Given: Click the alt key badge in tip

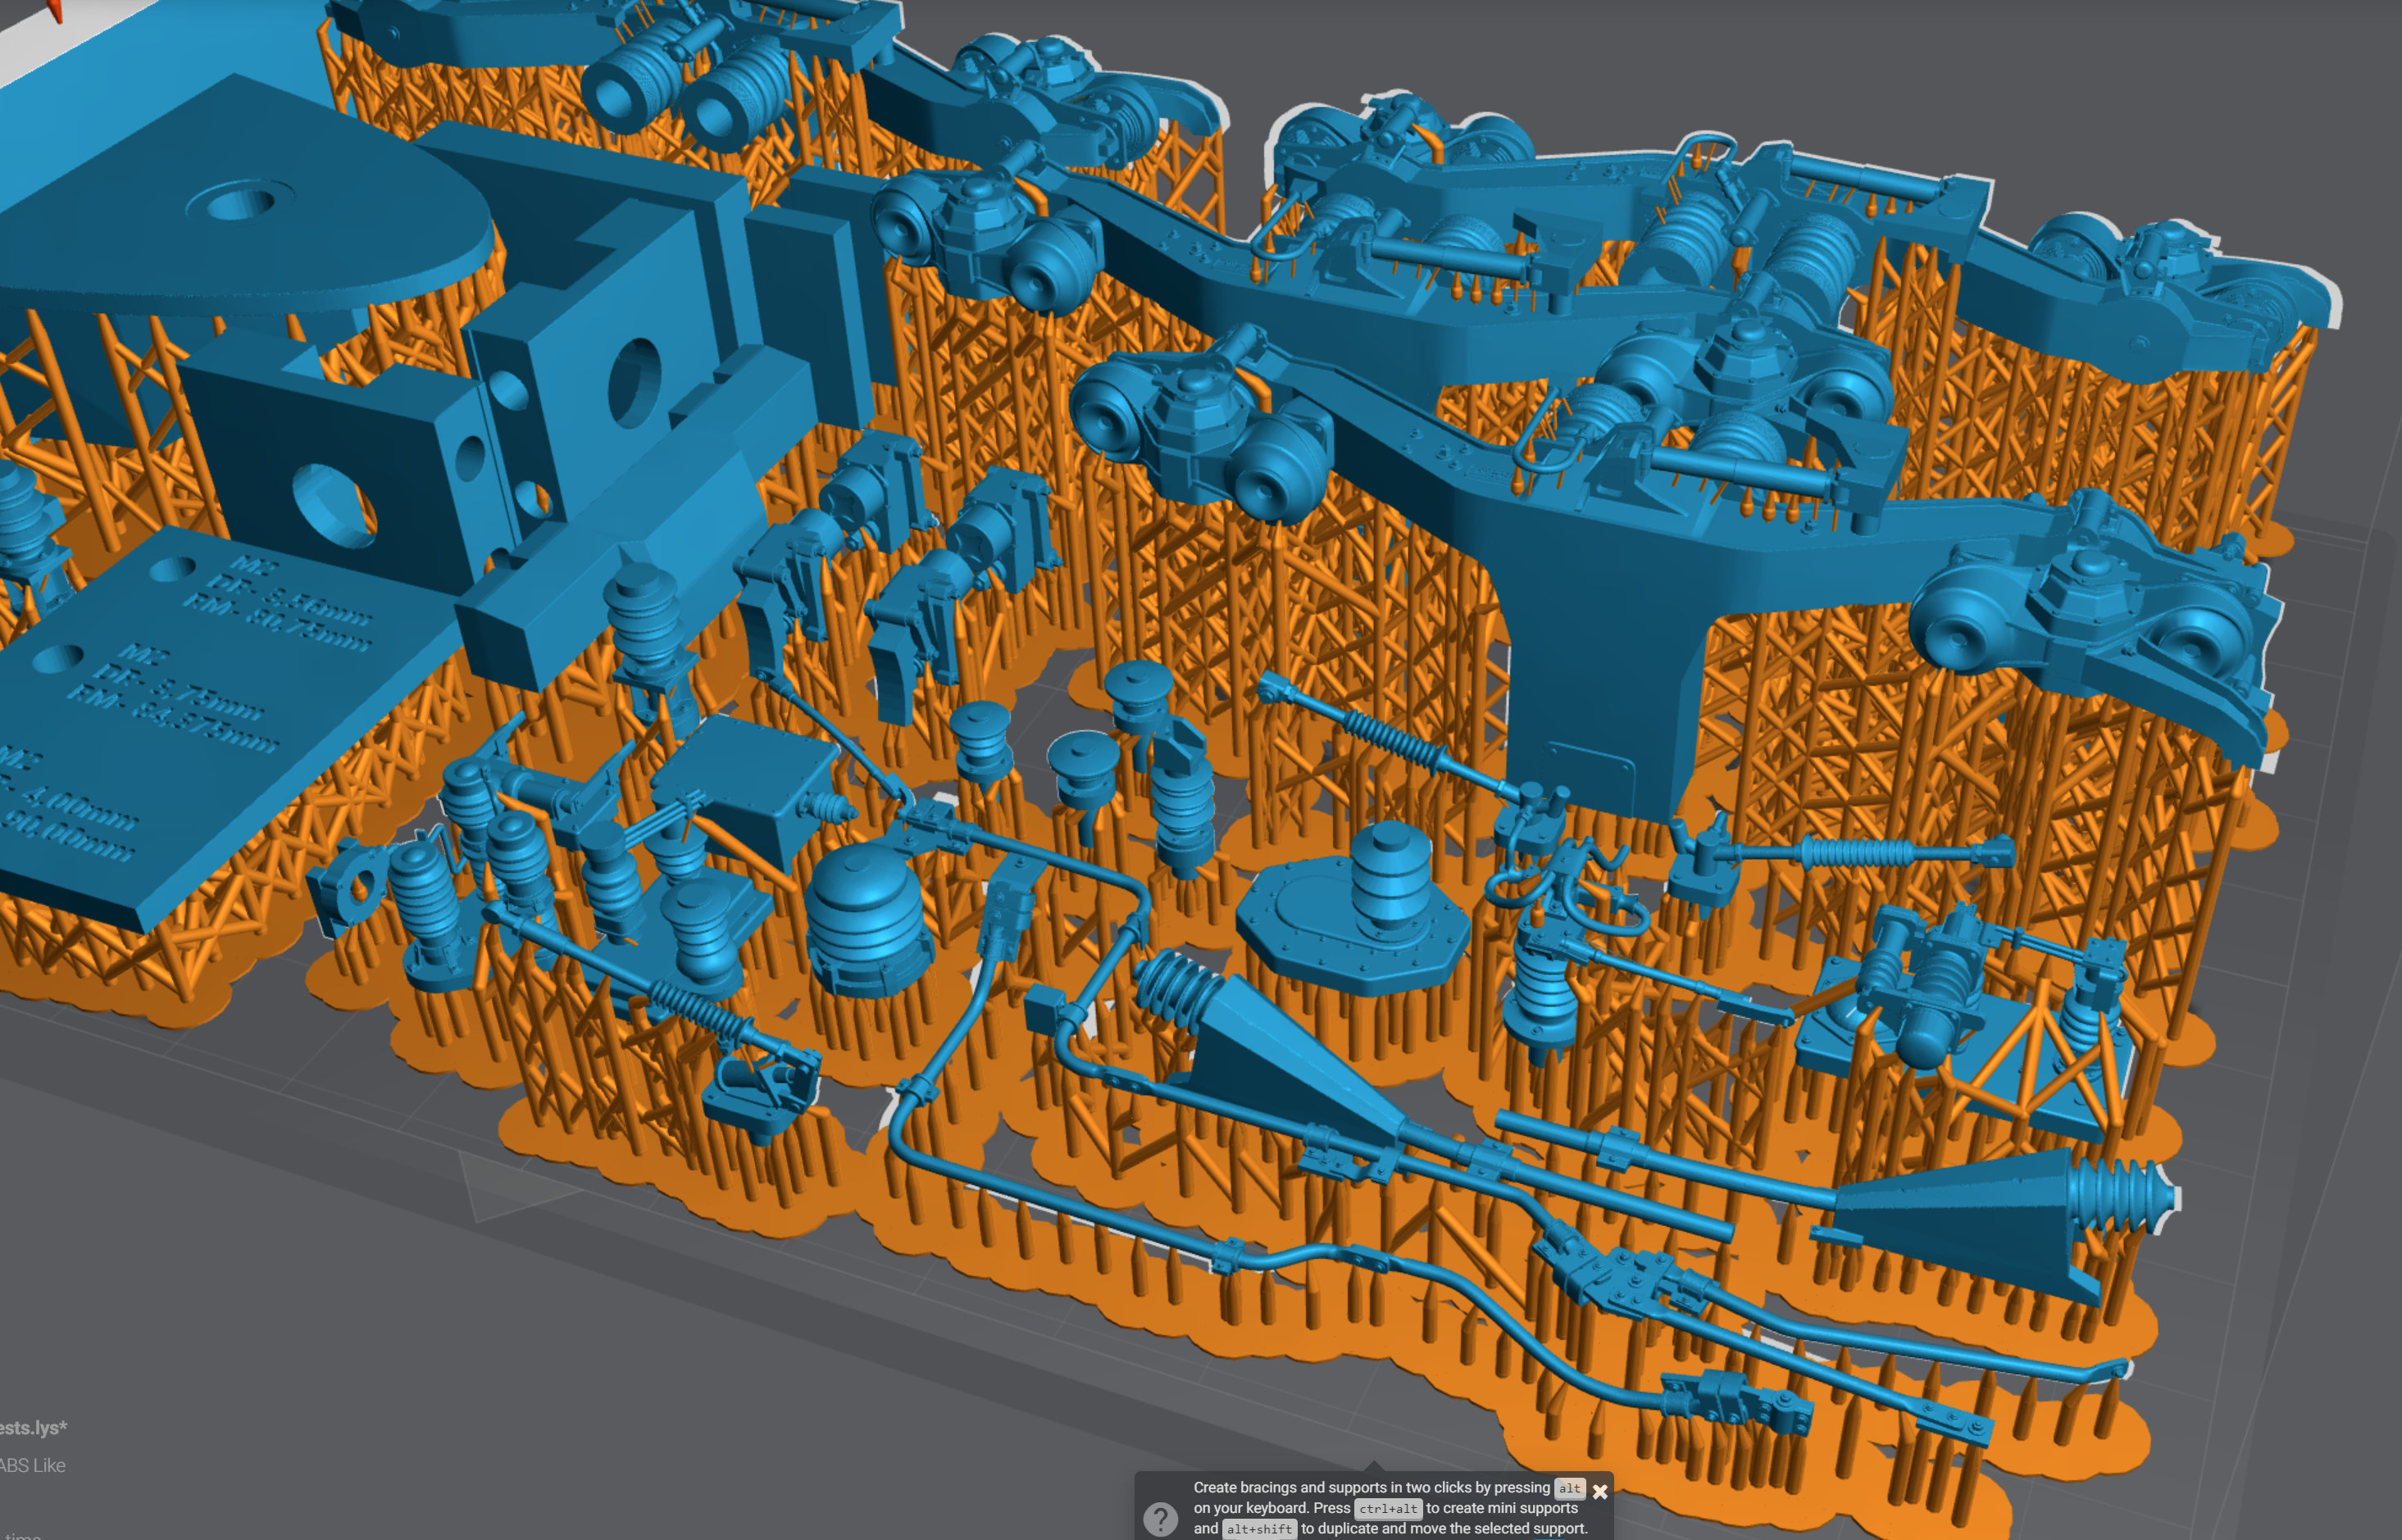Looking at the screenshot, I should [1570, 1488].
